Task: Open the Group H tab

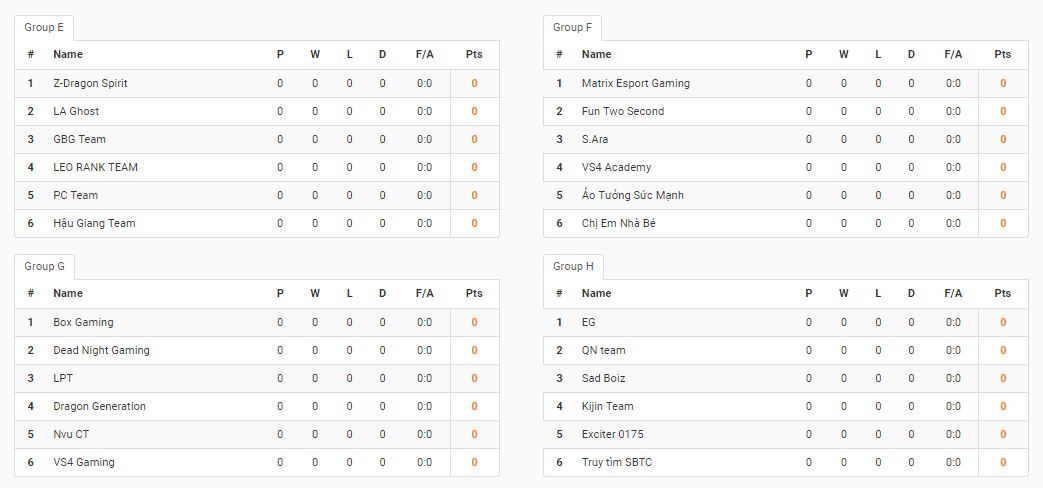Action: click(573, 266)
